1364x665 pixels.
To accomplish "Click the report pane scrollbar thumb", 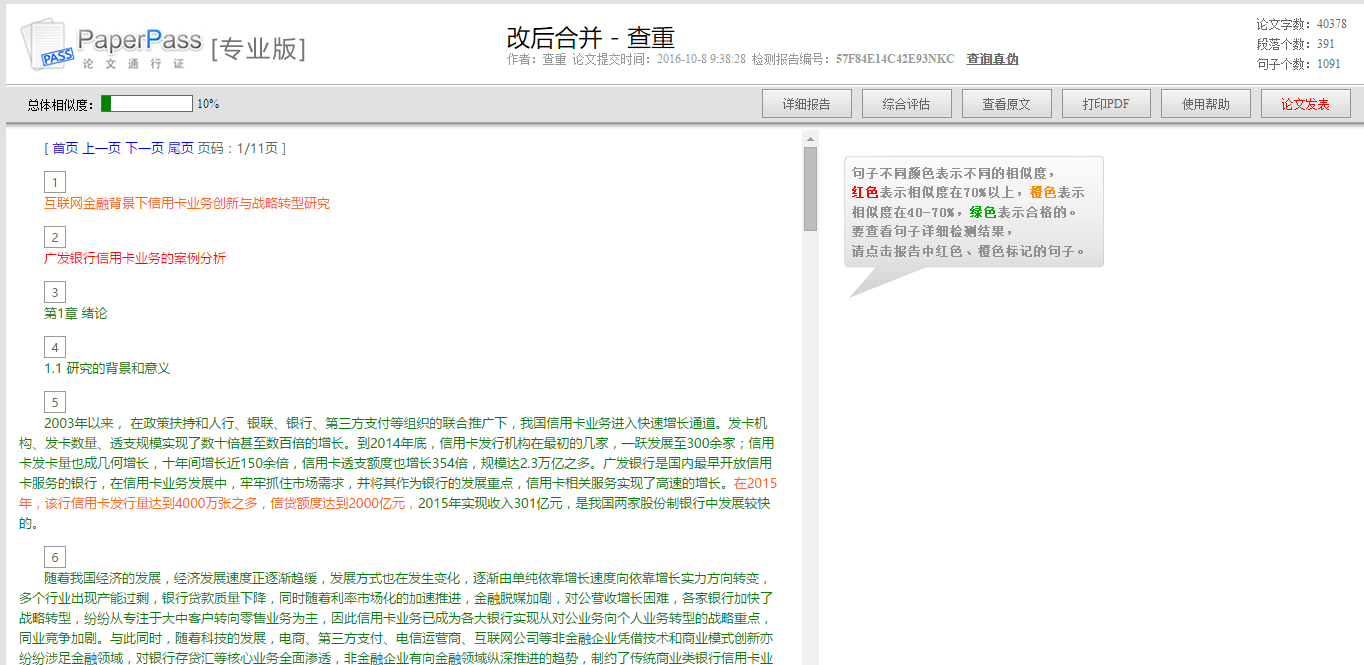I will pyautogui.click(x=810, y=188).
